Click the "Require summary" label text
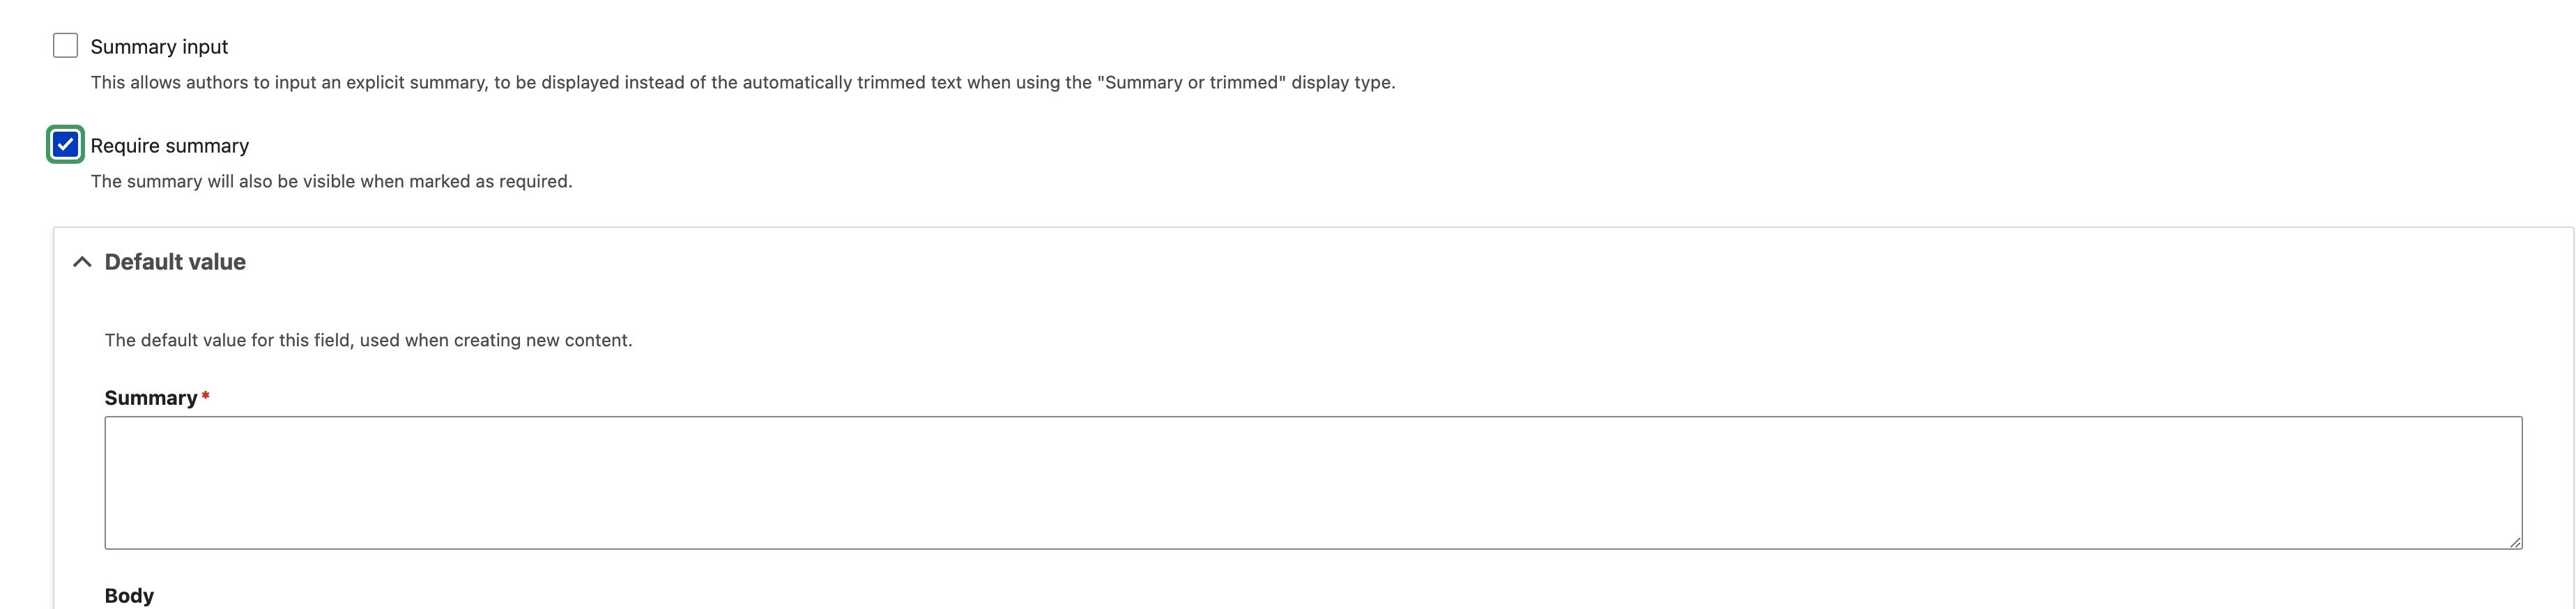The image size is (2576, 609). 169,146
